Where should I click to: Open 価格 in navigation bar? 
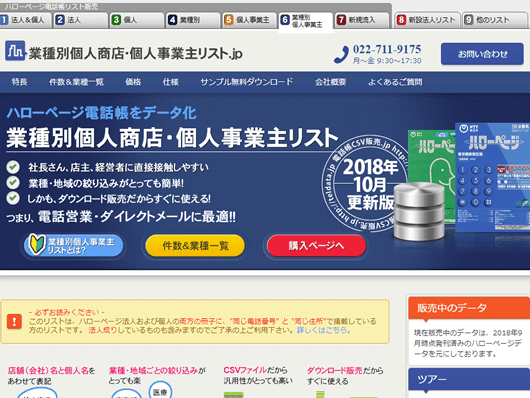coord(133,82)
